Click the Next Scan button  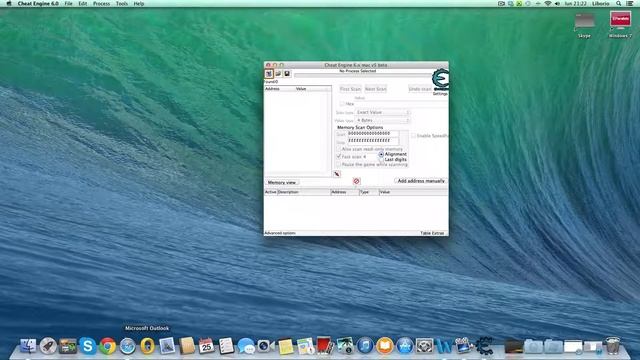[376, 89]
